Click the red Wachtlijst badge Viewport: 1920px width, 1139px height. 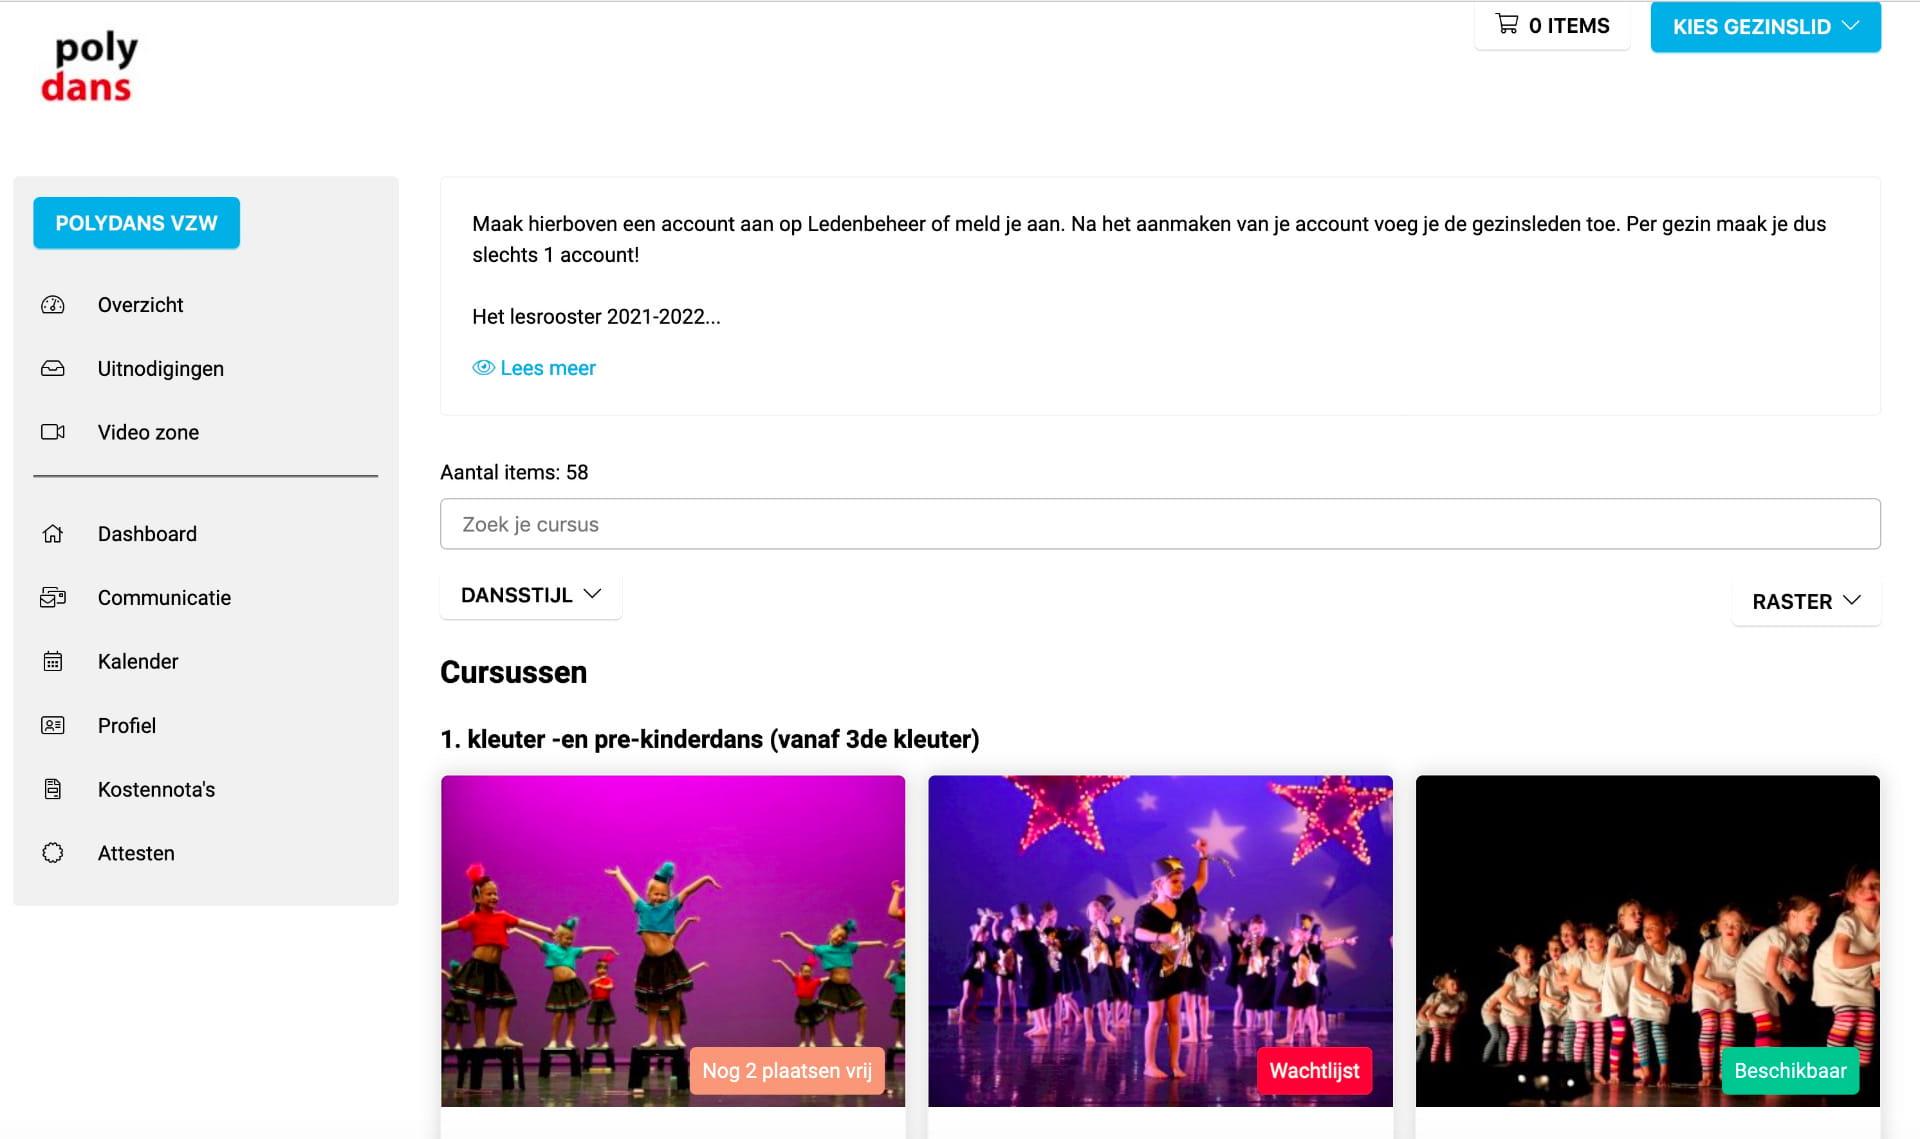point(1314,1071)
